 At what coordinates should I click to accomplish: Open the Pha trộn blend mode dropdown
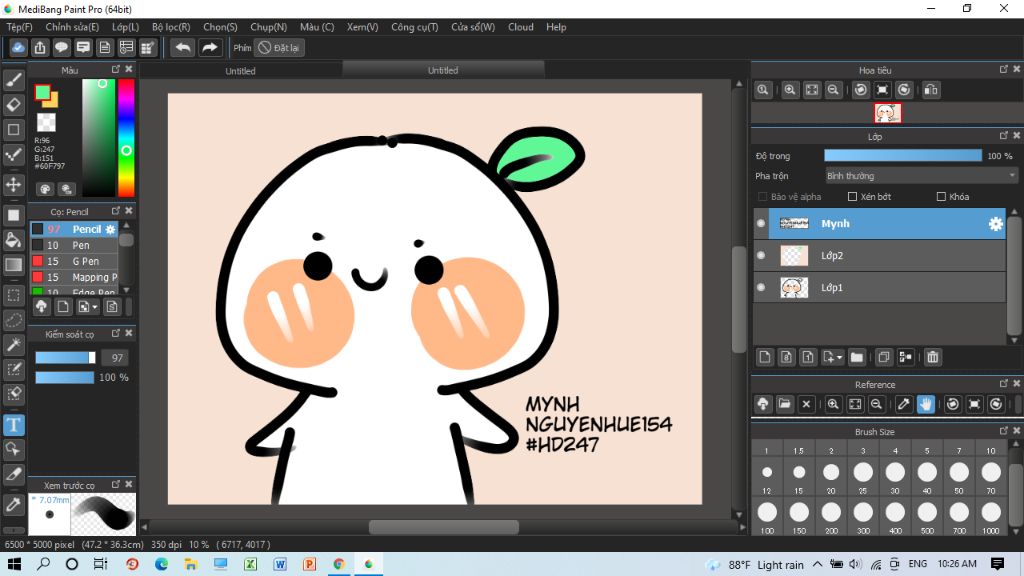pyautogui.click(x=920, y=176)
